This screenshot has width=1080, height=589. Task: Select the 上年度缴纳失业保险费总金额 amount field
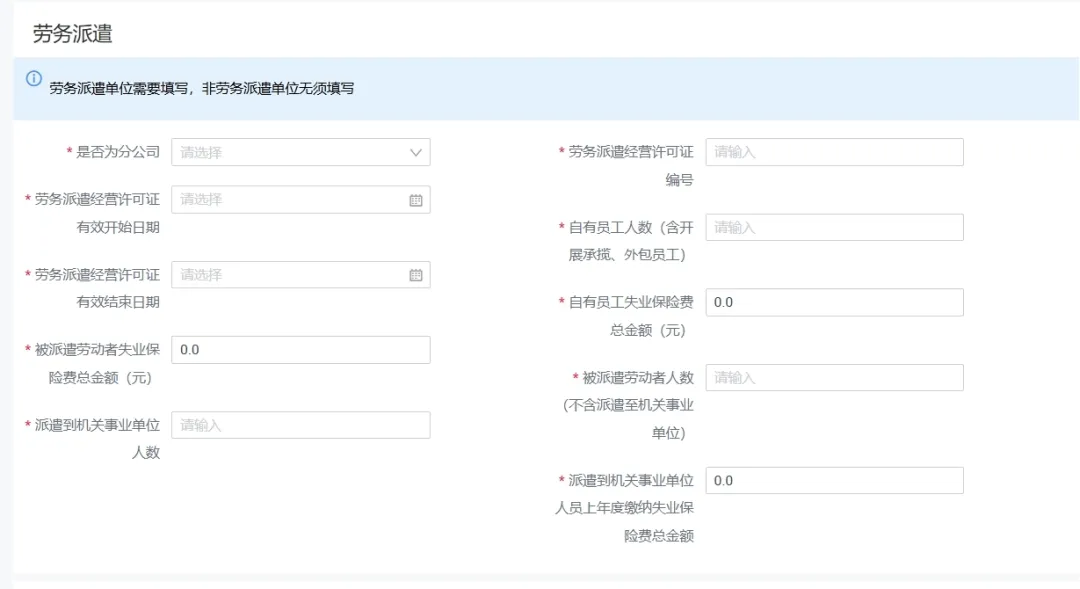click(834, 481)
